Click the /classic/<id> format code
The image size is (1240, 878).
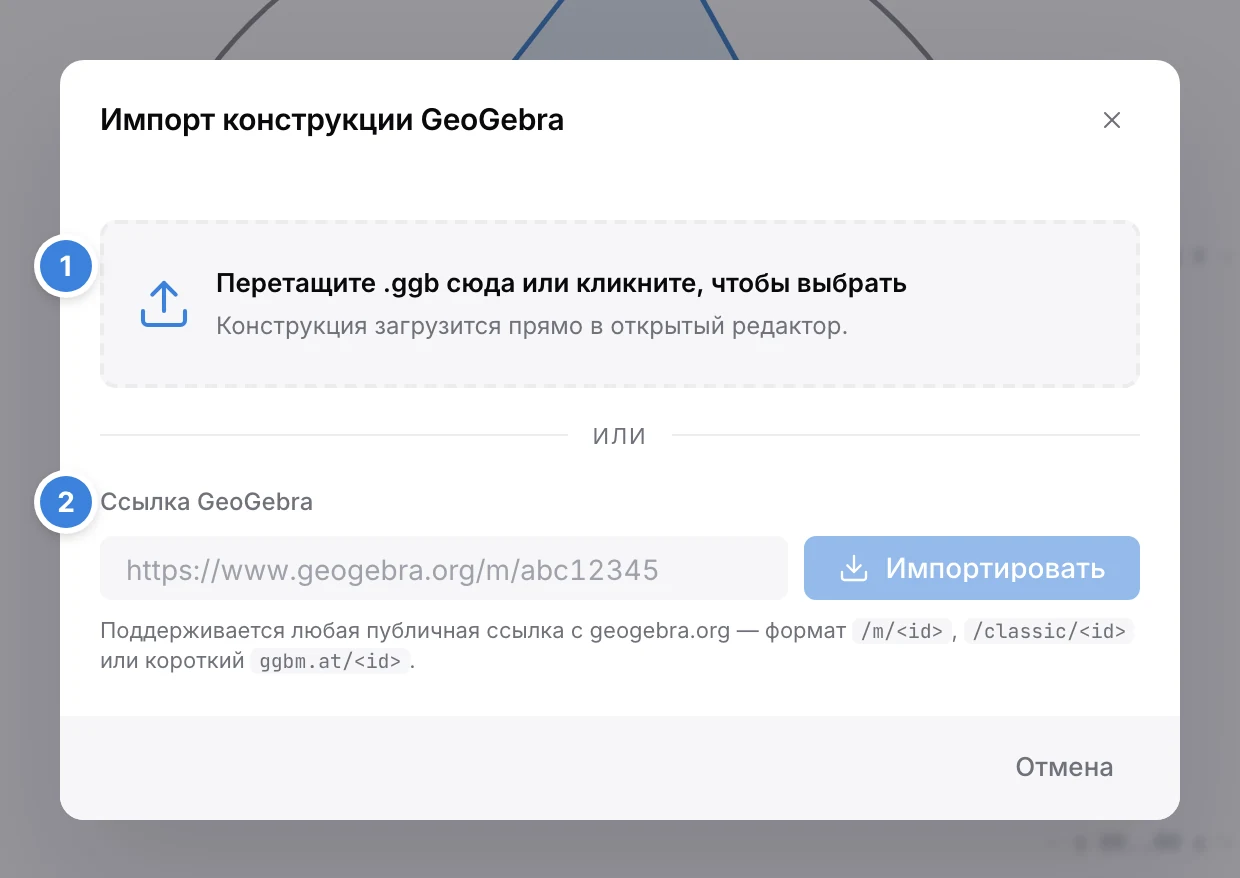coord(1049,633)
